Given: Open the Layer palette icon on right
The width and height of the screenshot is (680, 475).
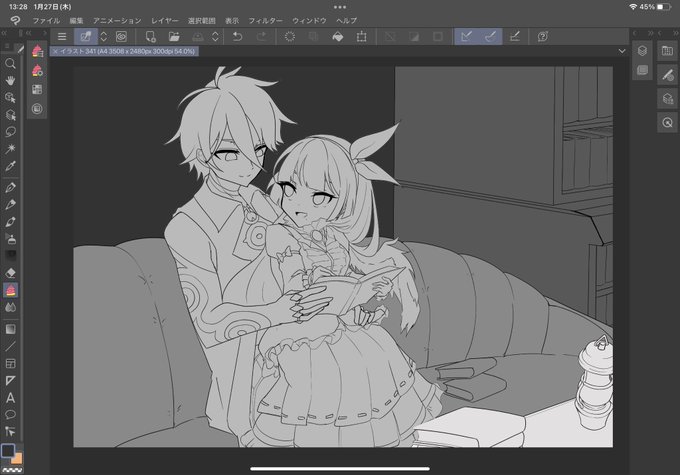Looking at the screenshot, I should 642,51.
